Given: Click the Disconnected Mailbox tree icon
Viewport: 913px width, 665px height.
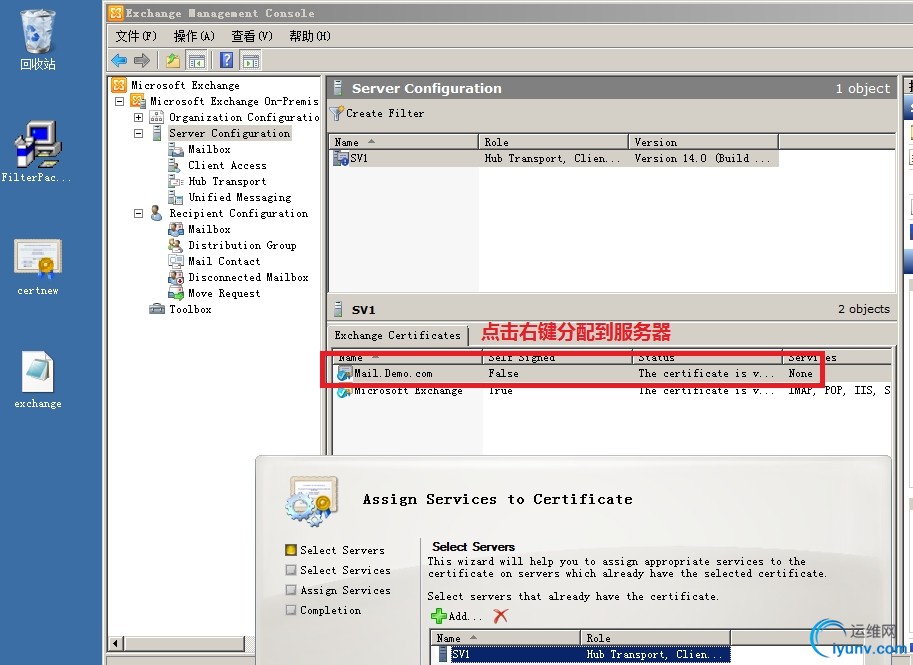Looking at the screenshot, I should 176,277.
